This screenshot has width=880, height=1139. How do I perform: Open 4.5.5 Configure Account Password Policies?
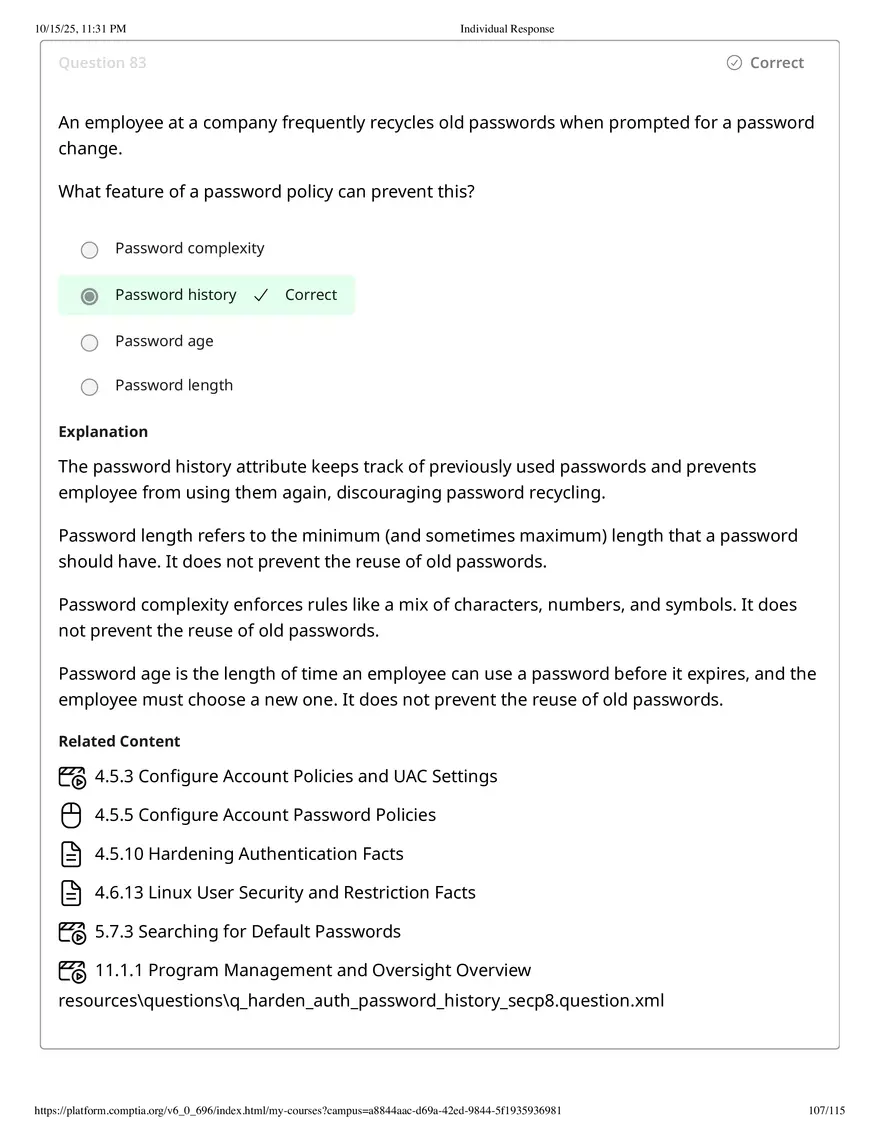coord(265,814)
